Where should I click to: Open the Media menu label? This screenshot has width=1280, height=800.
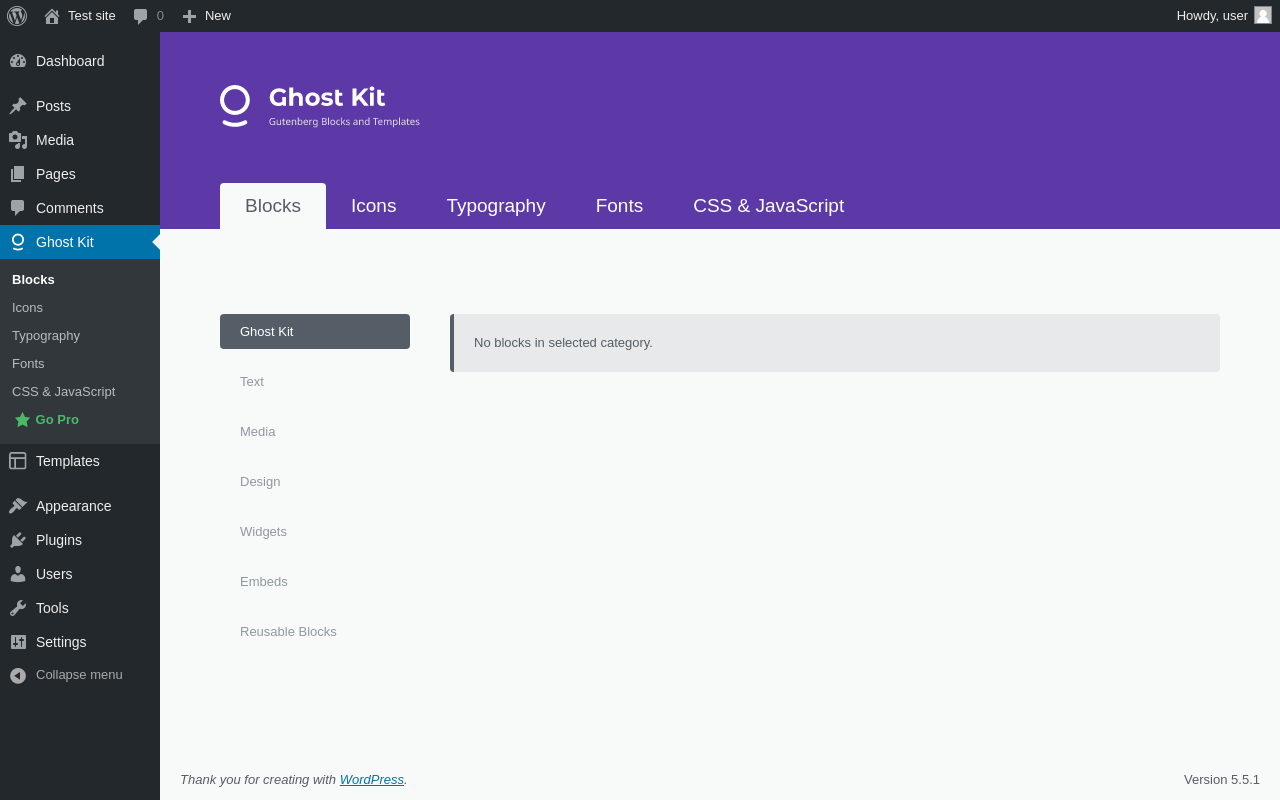[55, 140]
